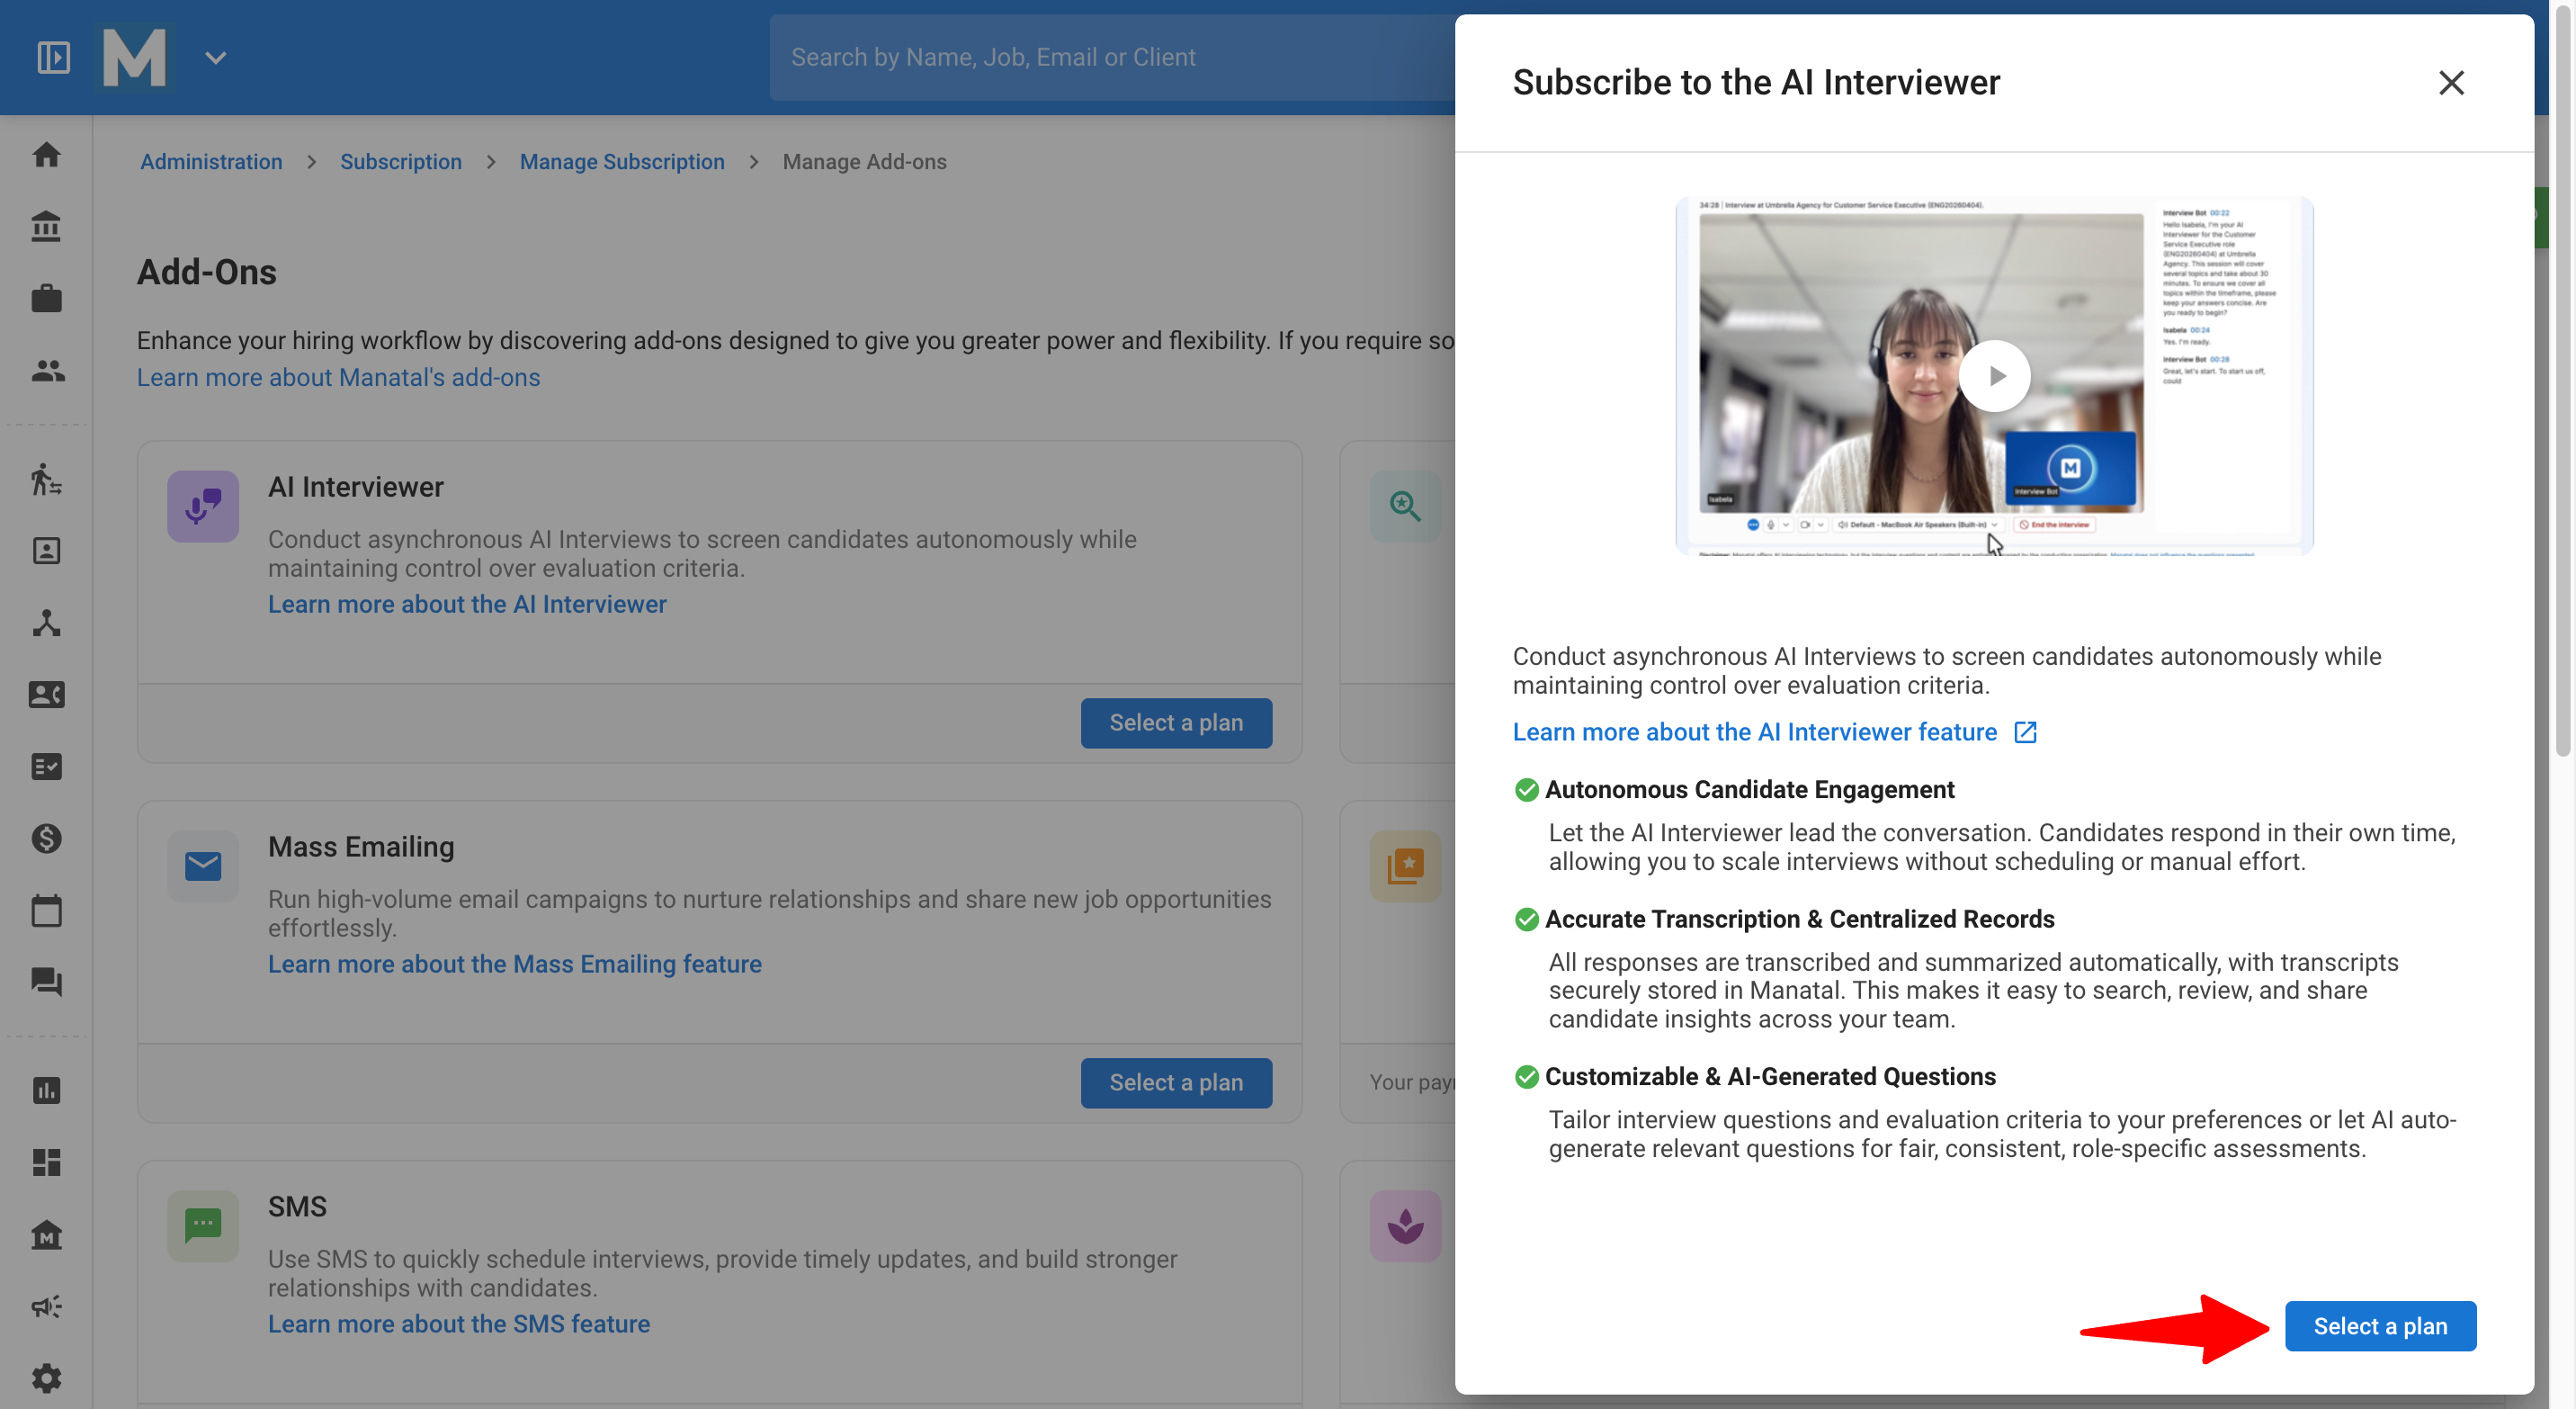Open the Home icon in sidebar
The height and width of the screenshot is (1409, 2576).
[46, 155]
